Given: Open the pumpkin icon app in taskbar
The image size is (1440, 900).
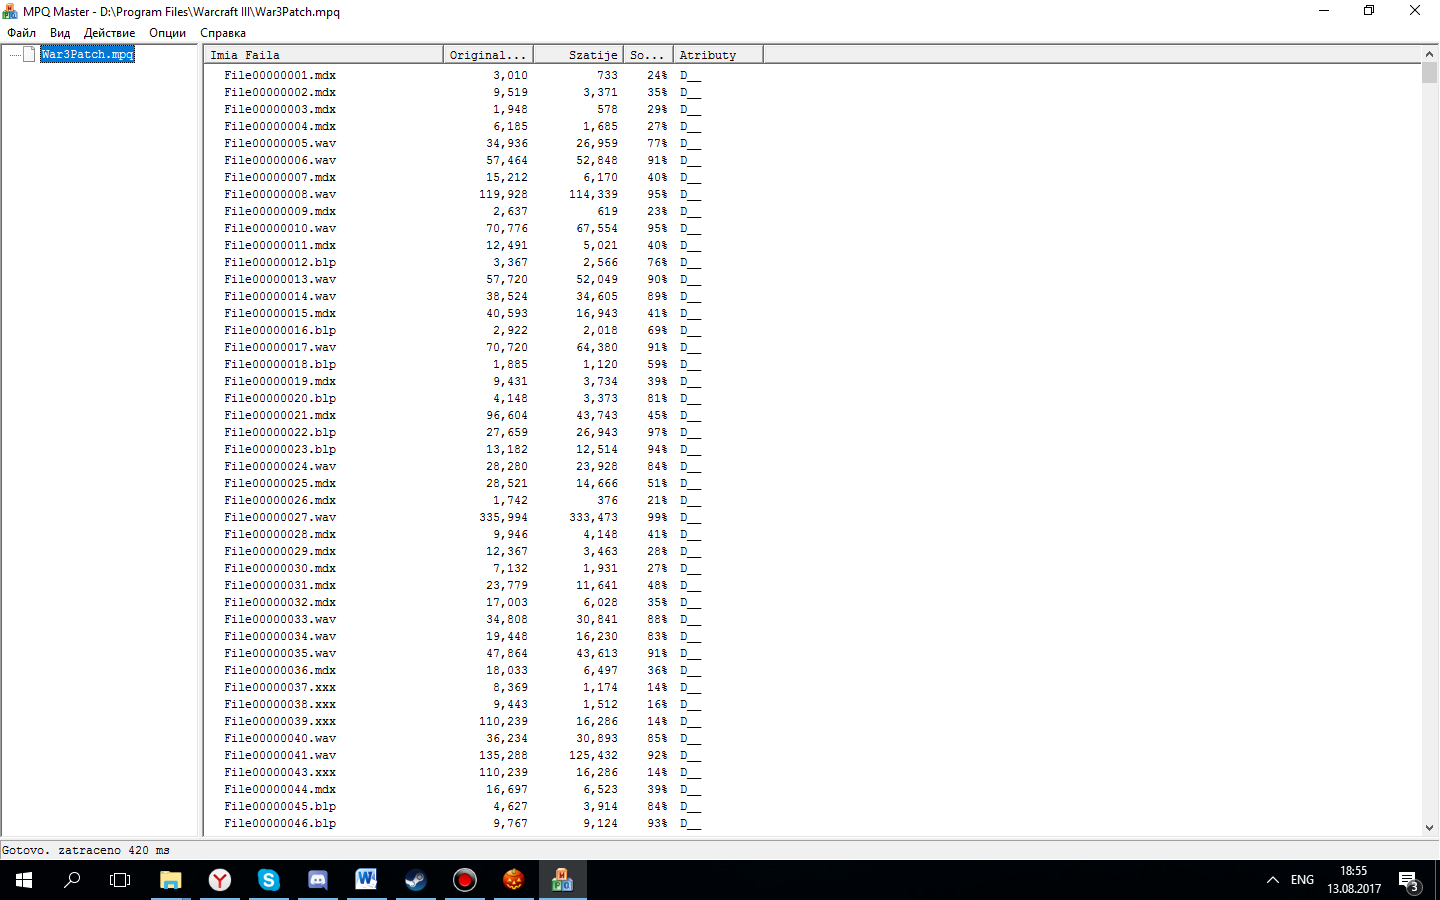Looking at the screenshot, I should [x=513, y=880].
